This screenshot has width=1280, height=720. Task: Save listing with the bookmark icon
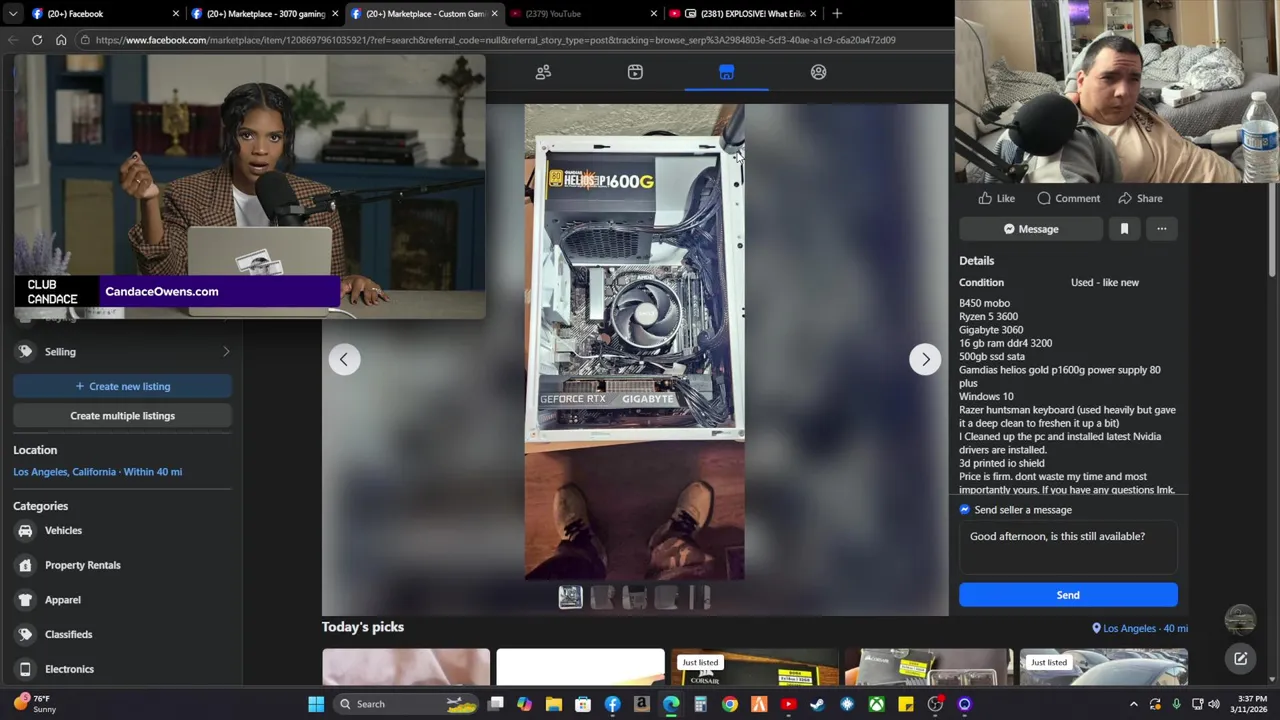(x=1124, y=229)
